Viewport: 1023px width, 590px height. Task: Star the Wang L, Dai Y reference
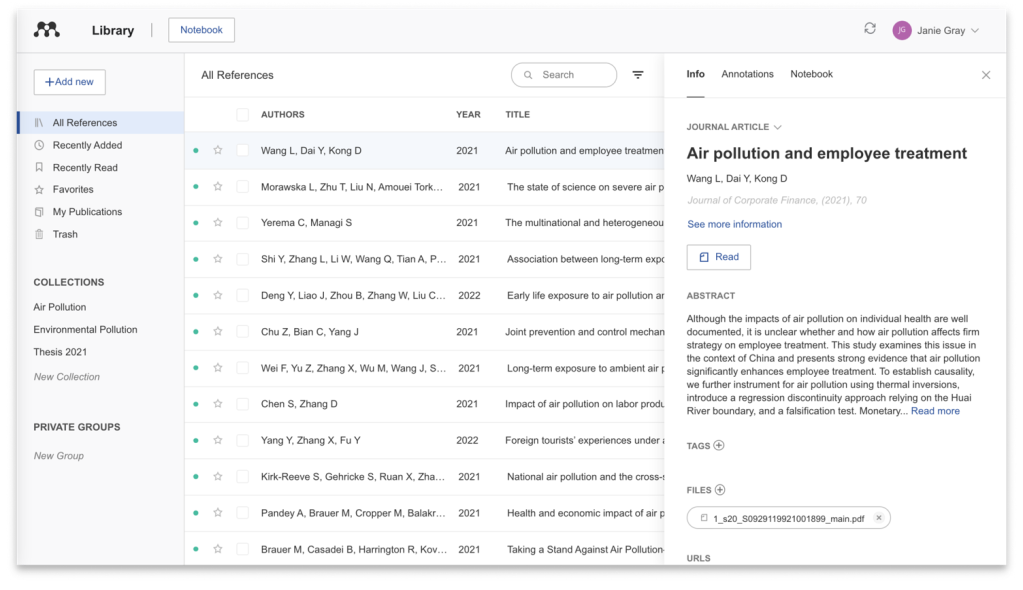click(x=218, y=151)
